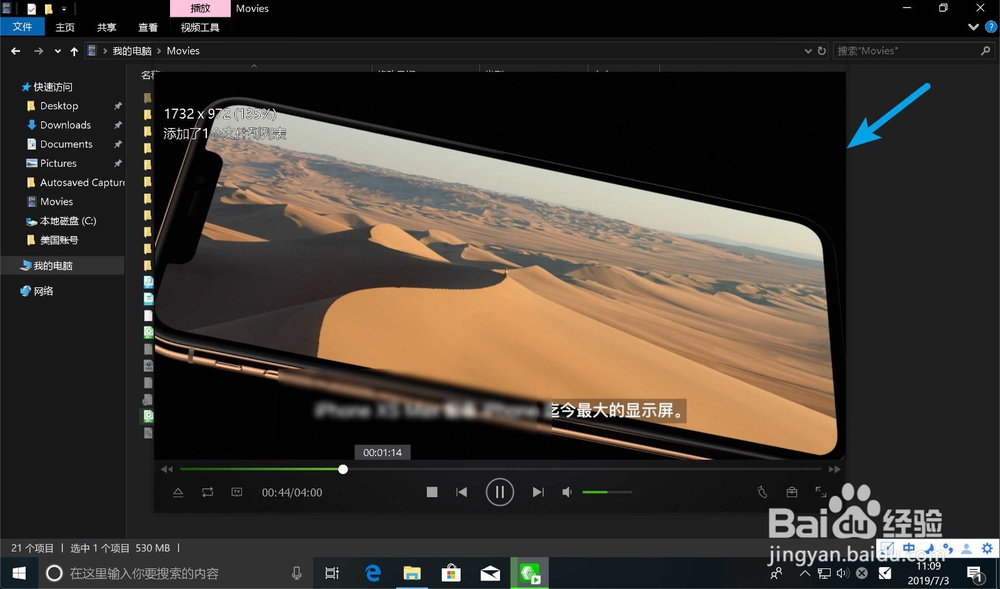Open a file with the eject icon

pyautogui.click(x=178, y=492)
